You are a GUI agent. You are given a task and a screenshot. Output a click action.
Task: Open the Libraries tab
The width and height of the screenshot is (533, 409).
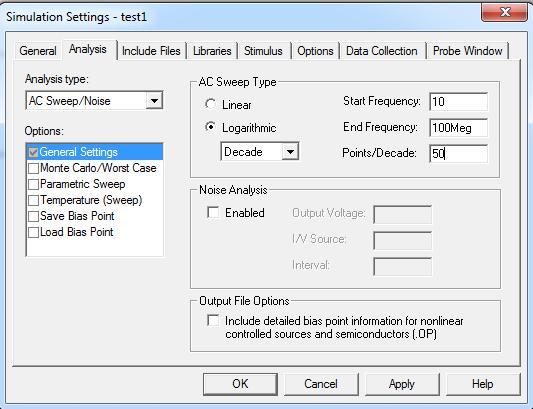pyautogui.click(x=212, y=51)
